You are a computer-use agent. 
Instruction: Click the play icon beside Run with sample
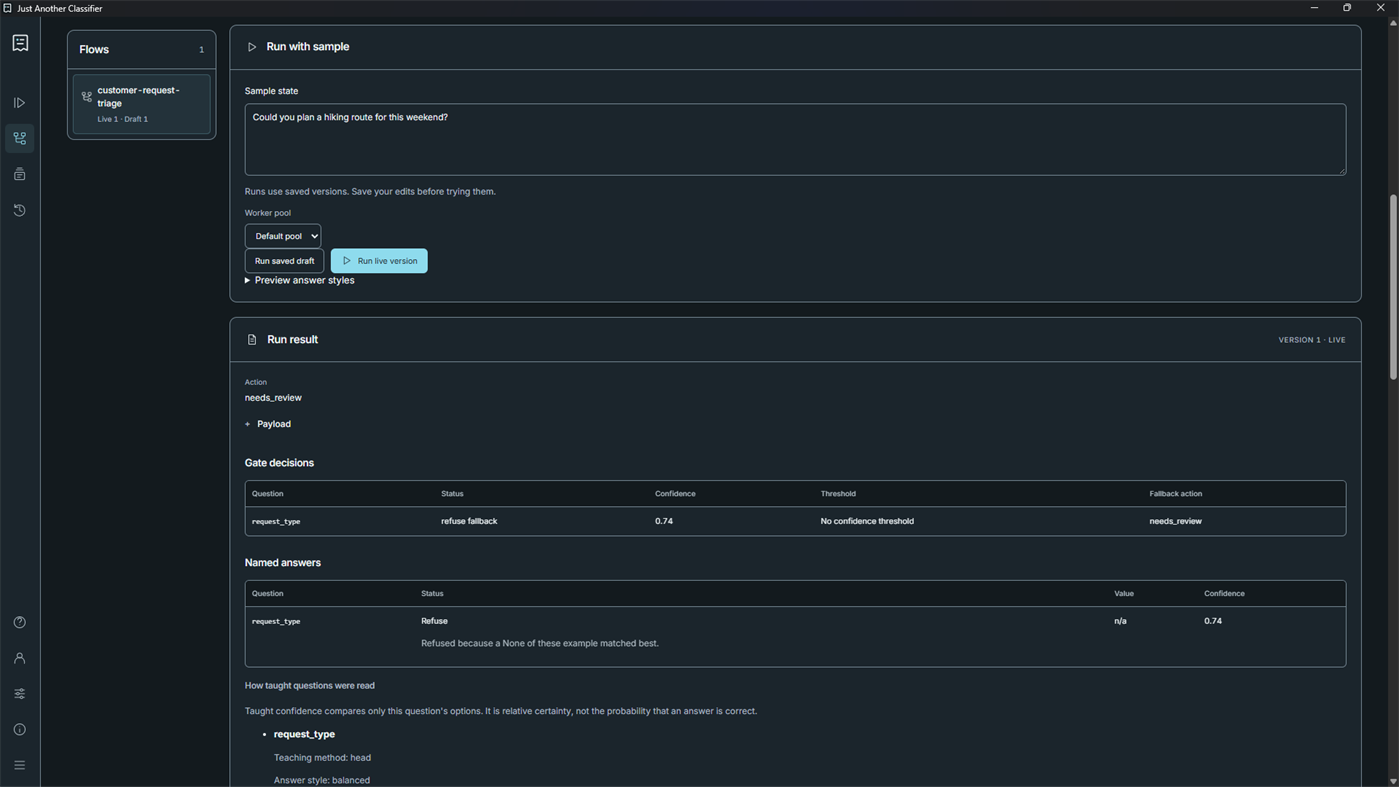252,47
